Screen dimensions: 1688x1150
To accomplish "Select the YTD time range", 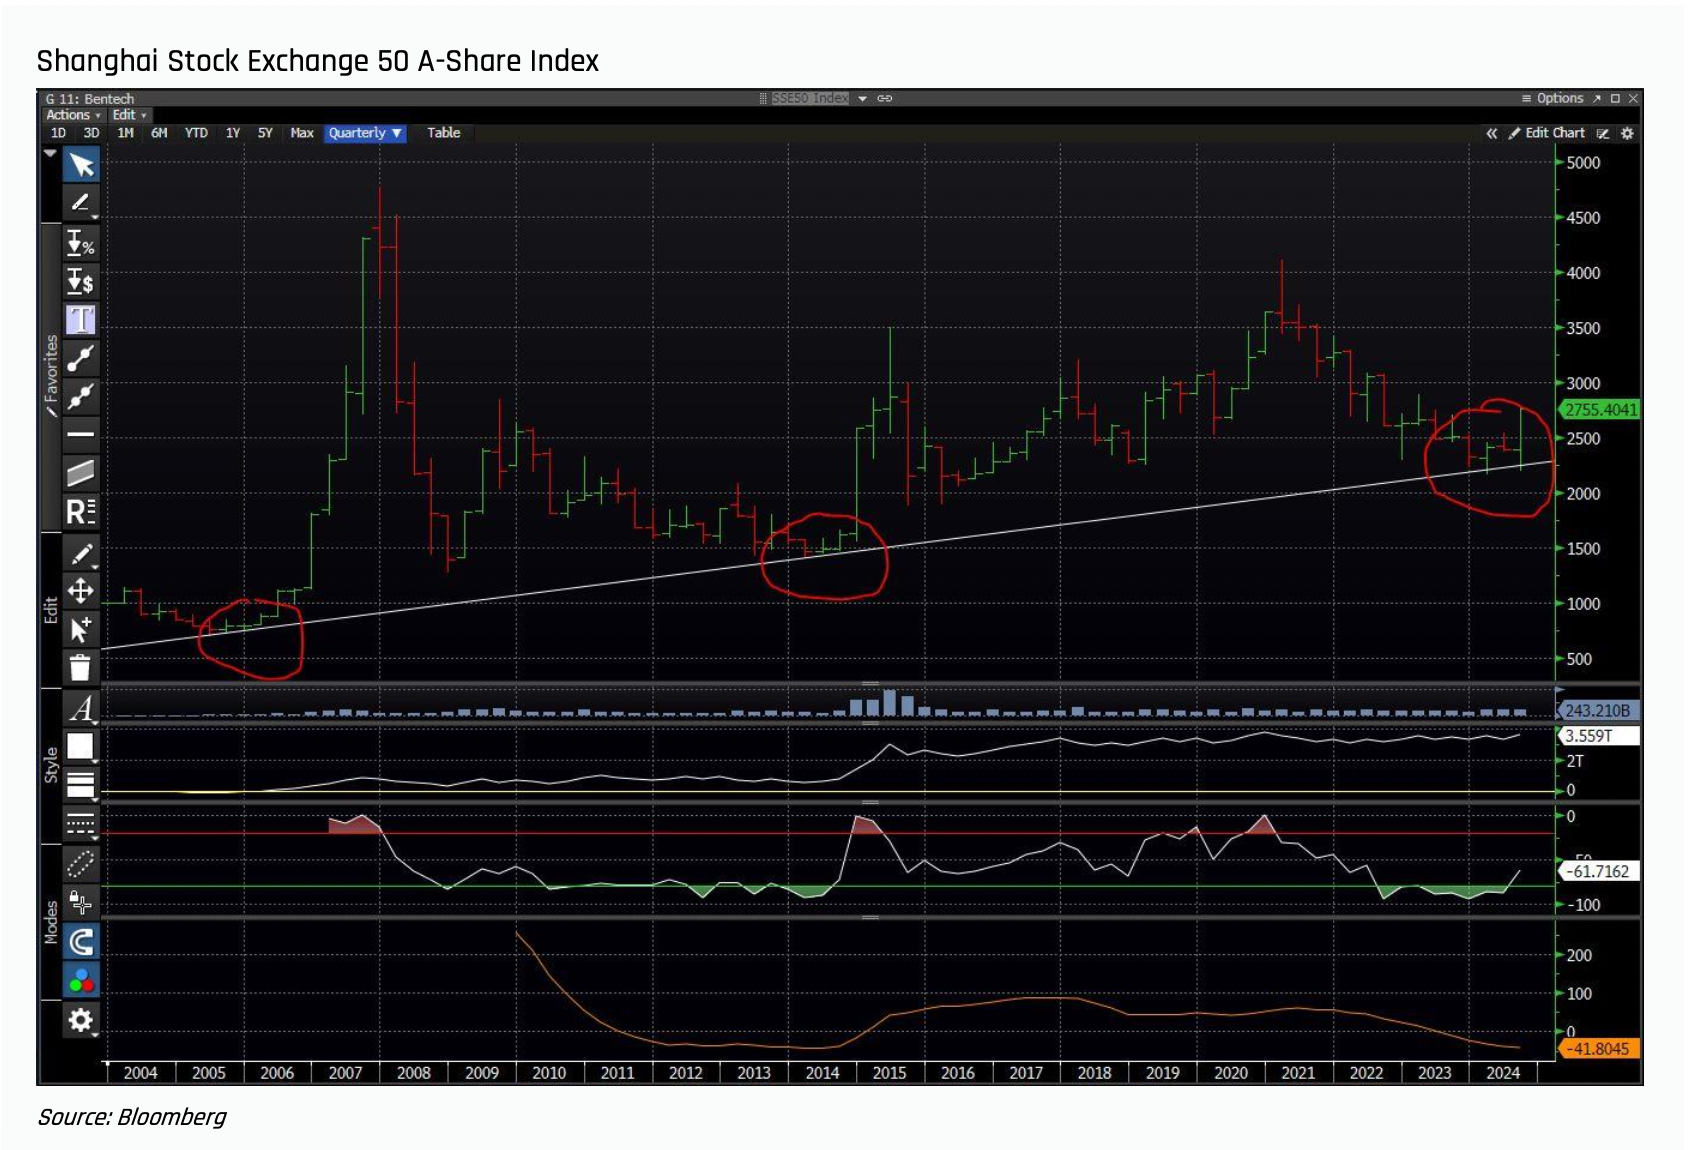I will point(196,133).
